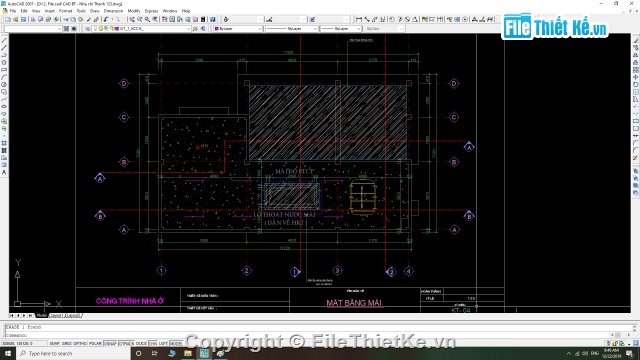This screenshot has height=360, width=640.
Task: Click the Undo arrow icon
Action: (106, 19)
